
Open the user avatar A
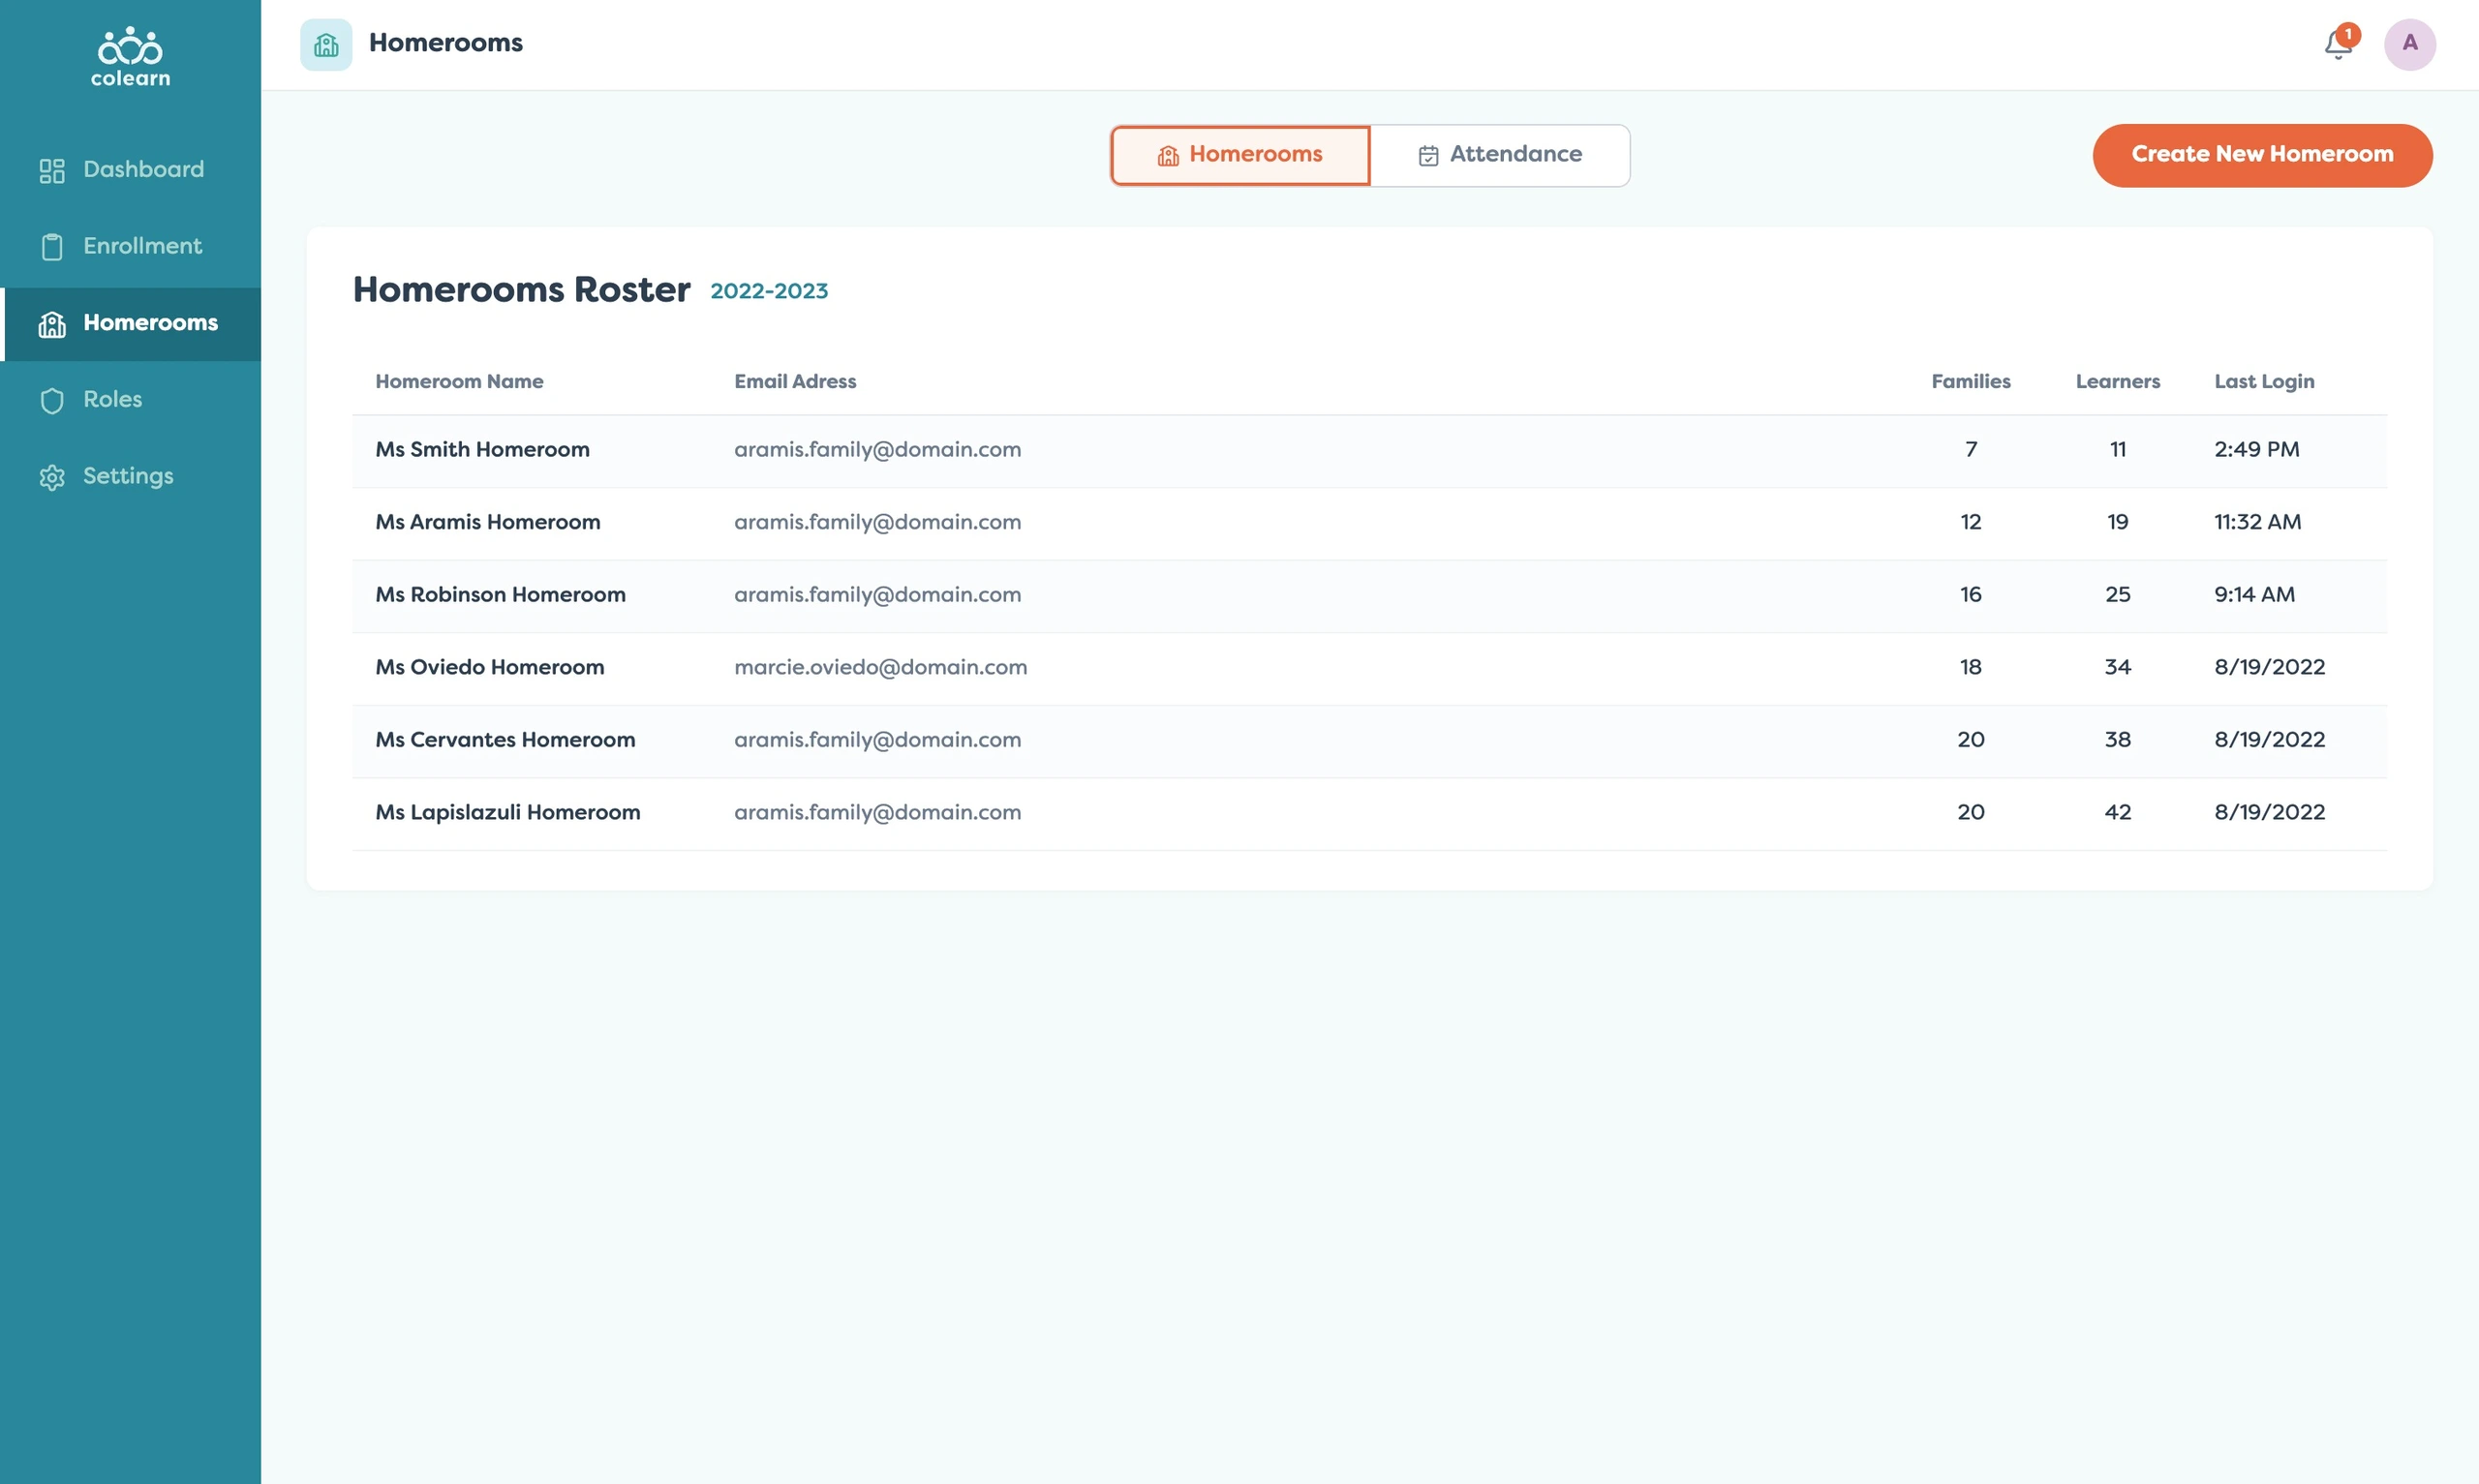(2410, 44)
